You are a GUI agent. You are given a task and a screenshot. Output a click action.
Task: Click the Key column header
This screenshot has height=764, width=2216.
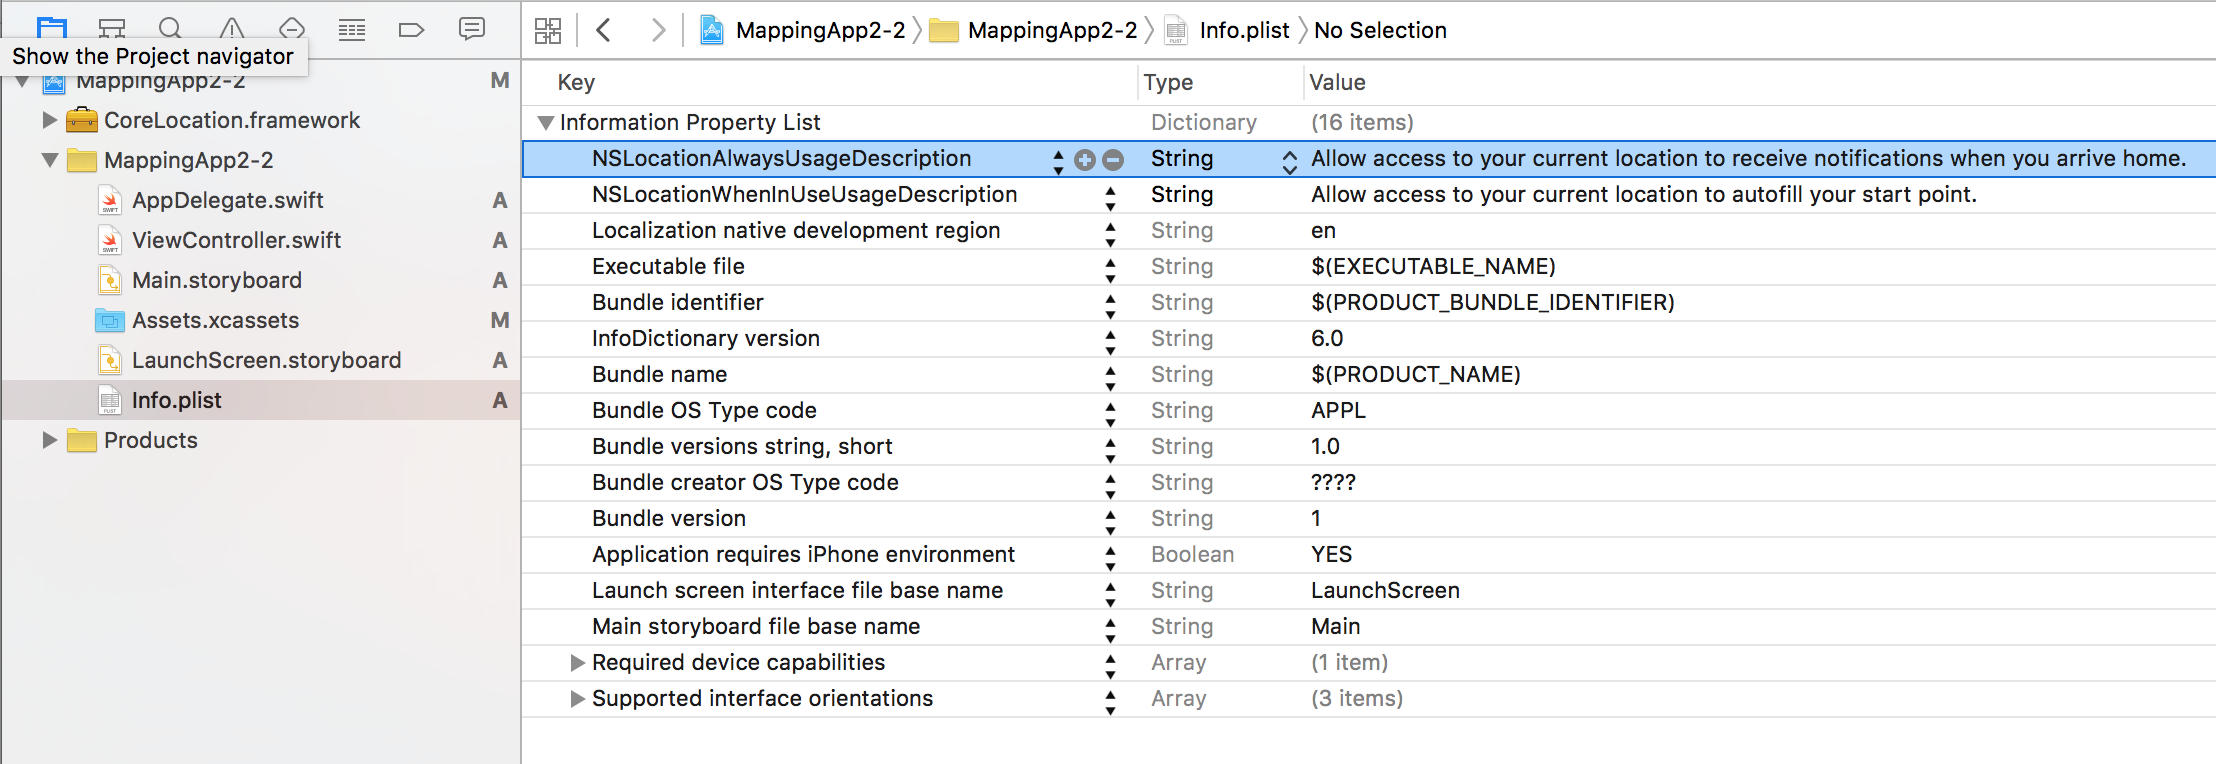(576, 82)
